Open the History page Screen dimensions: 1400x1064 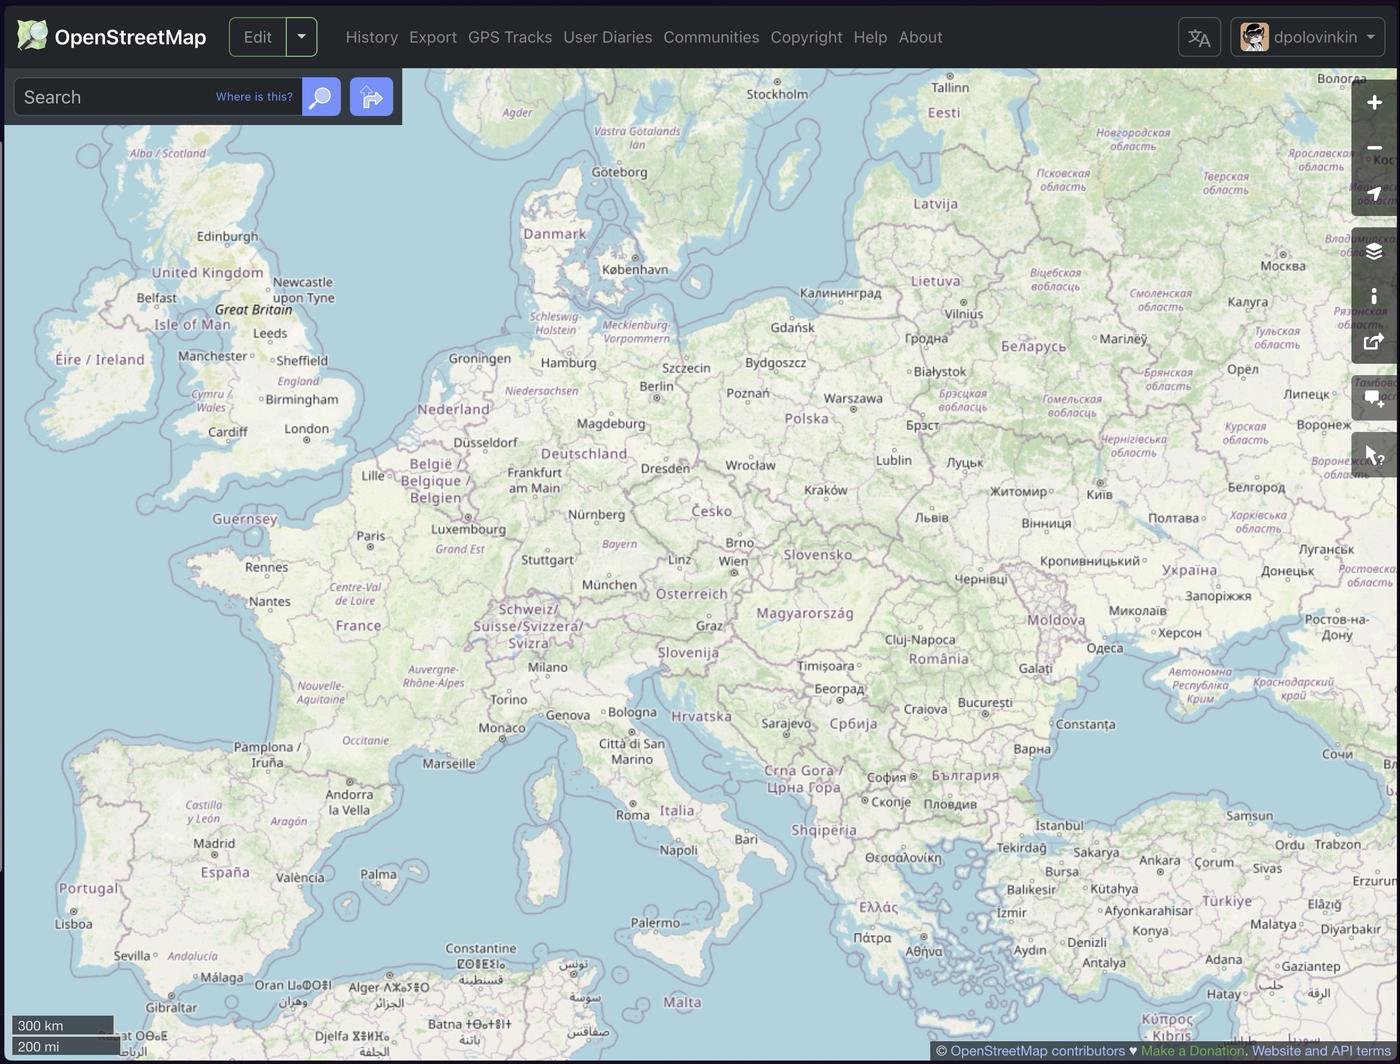(x=371, y=37)
